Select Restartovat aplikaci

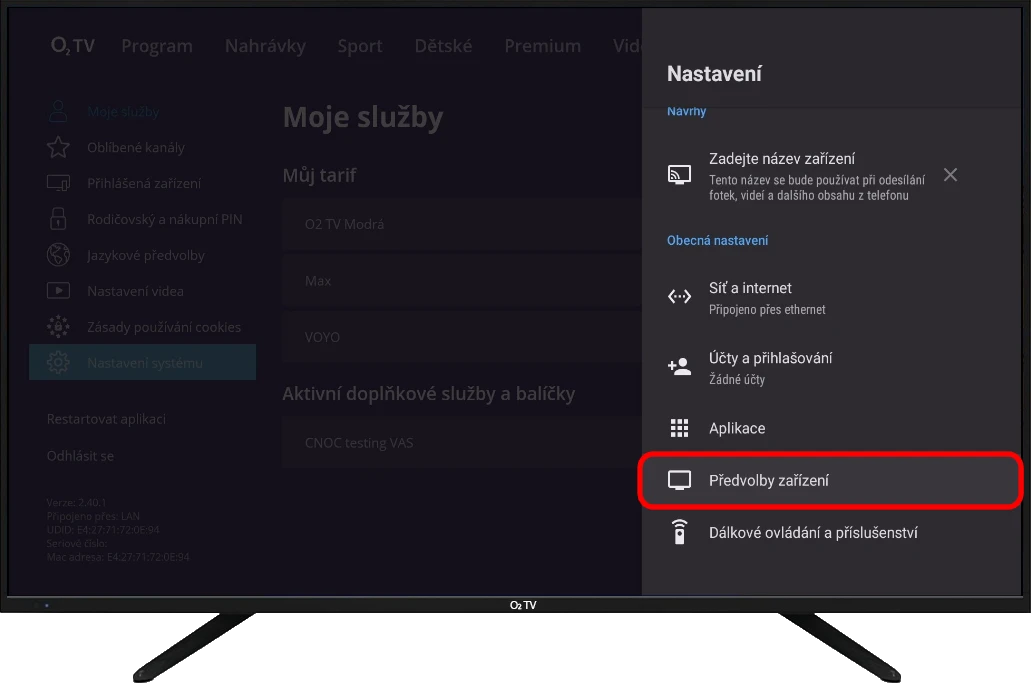pyautogui.click(x=106, y=419)
